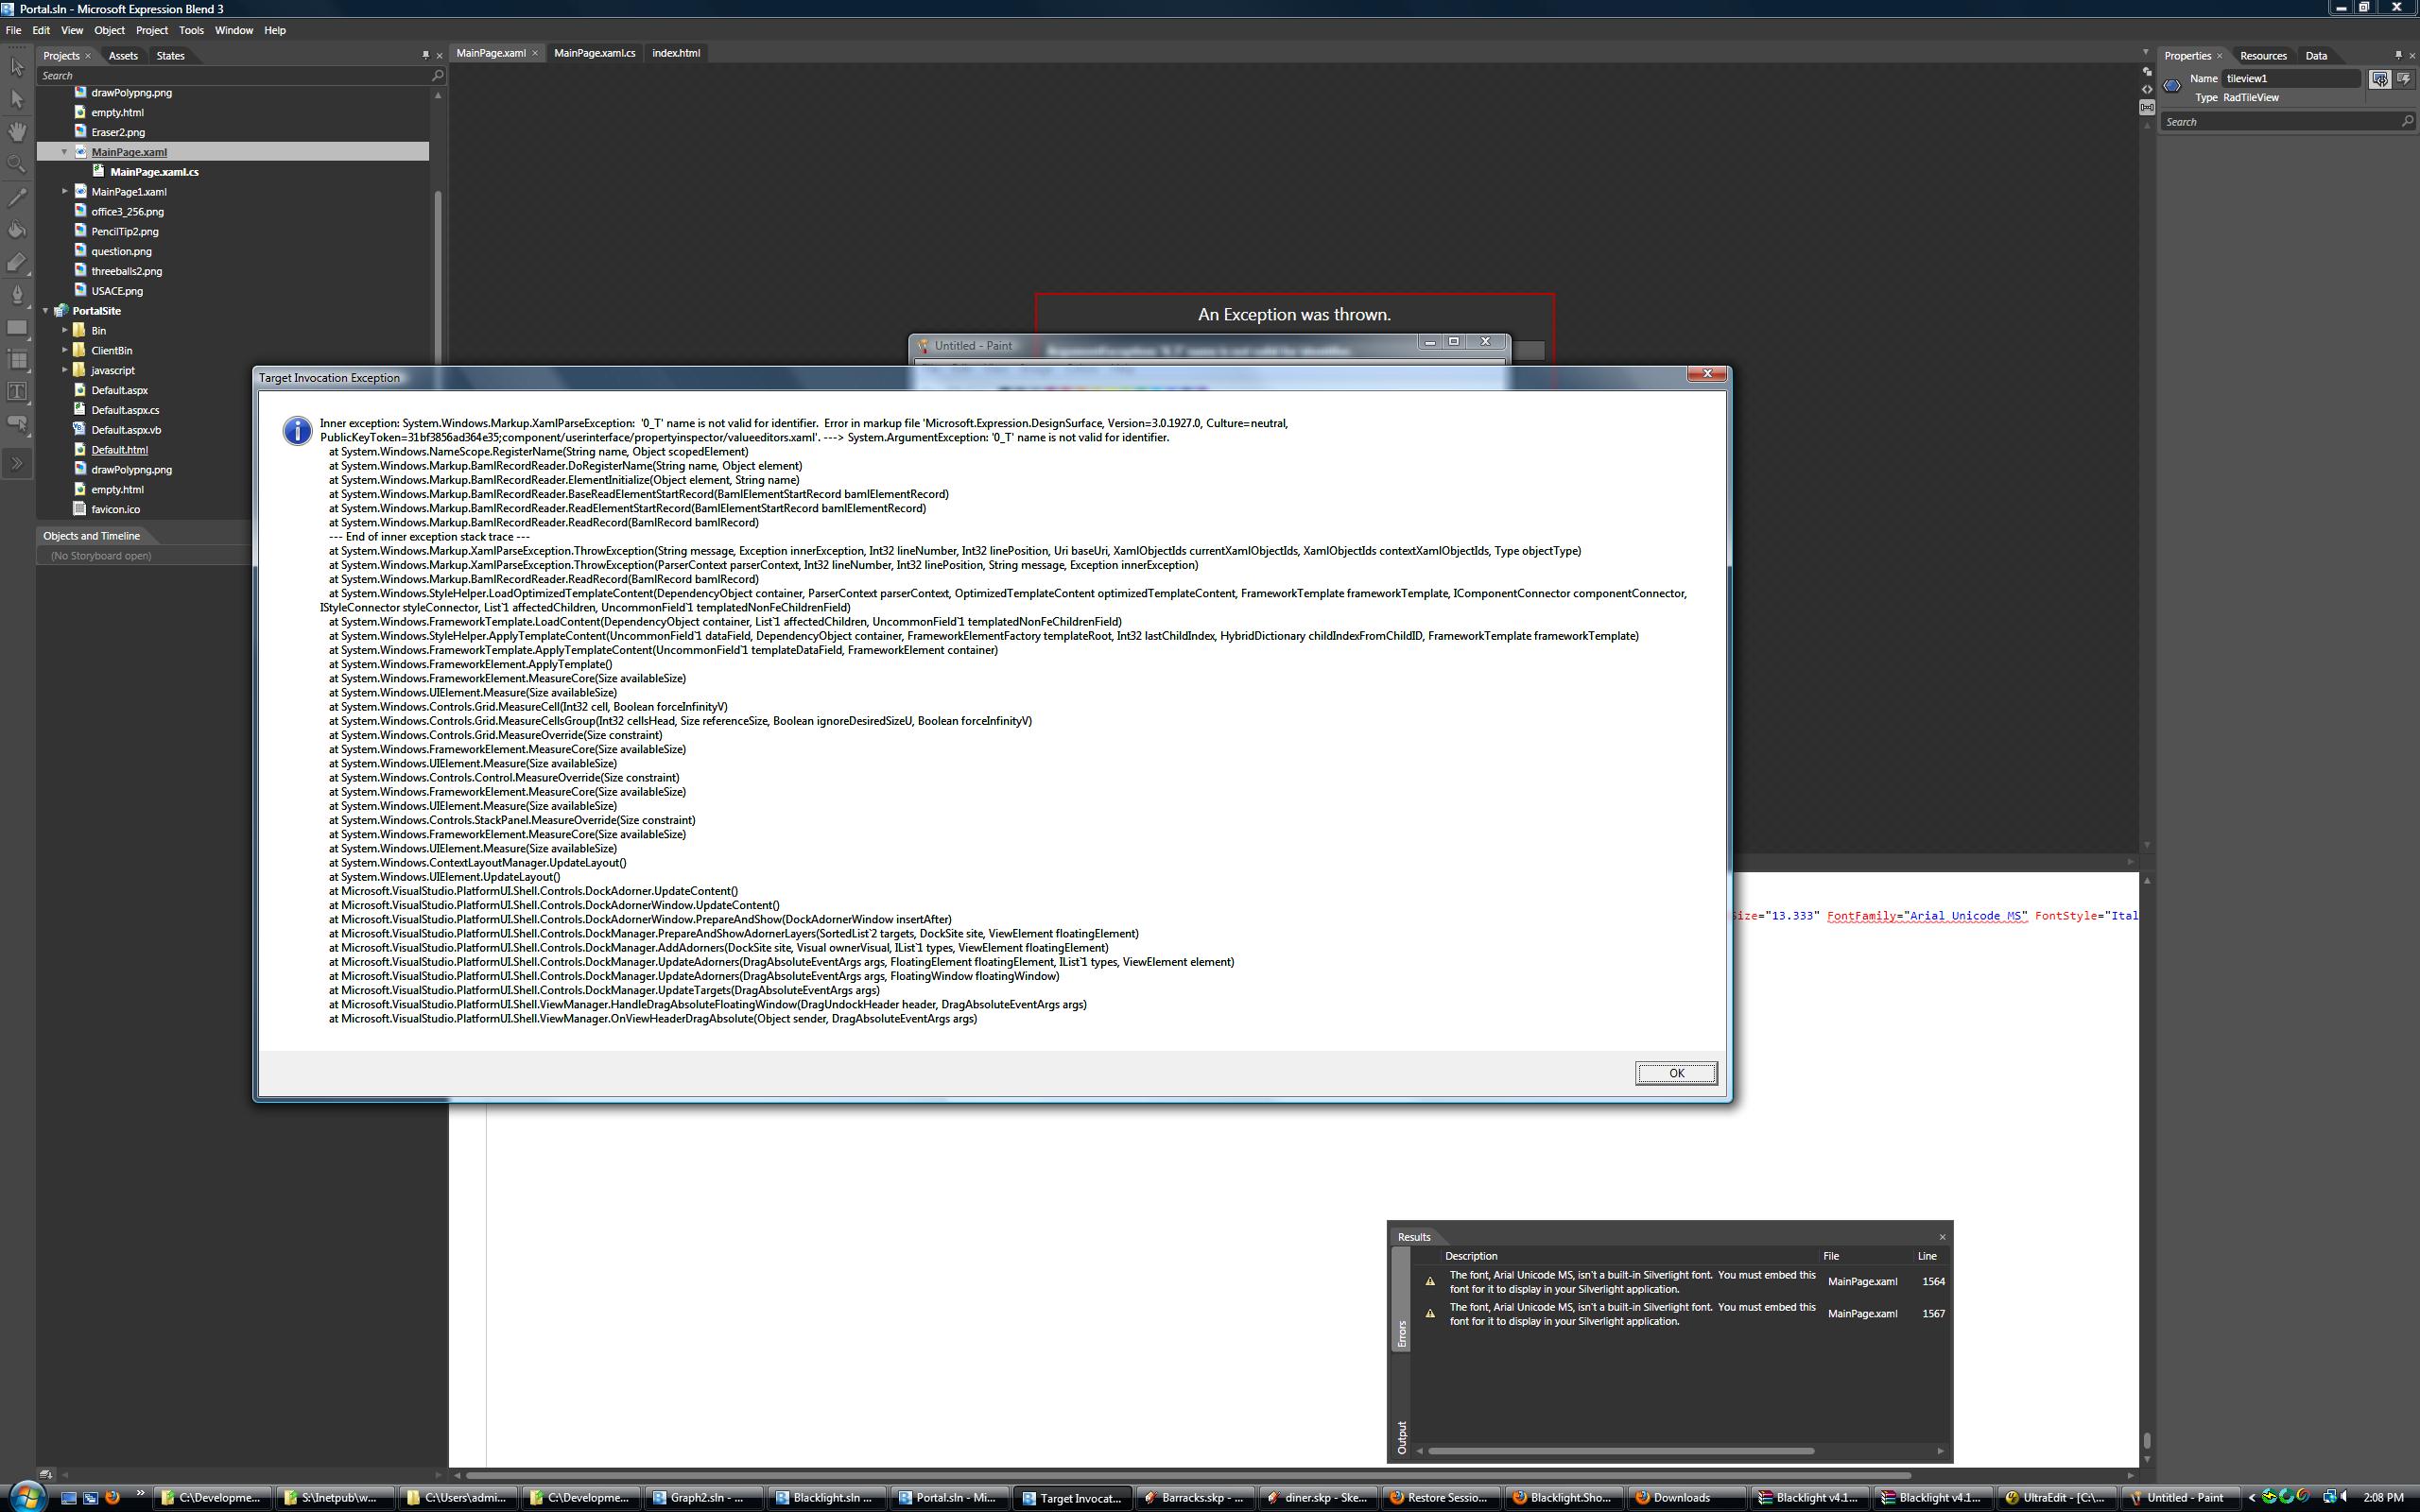Select the Pen tool
This screenshot has width=2420, height=1512.
(x=17, y=295)
